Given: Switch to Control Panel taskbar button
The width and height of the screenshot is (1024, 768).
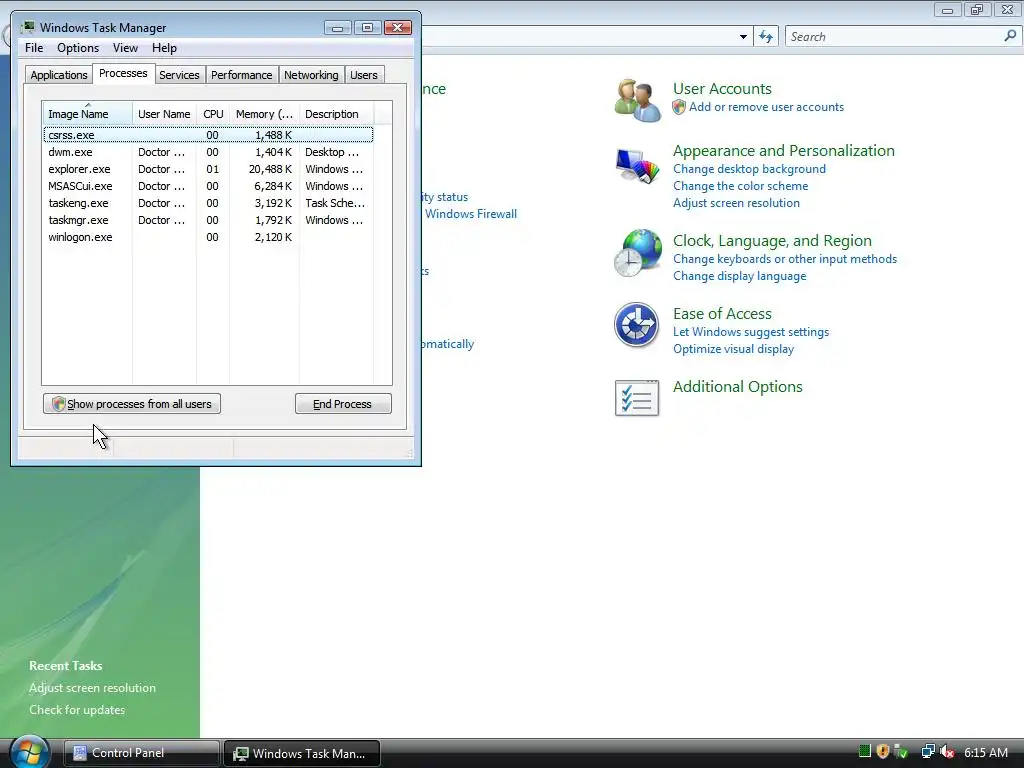Looking at the screenshot, I should (142, 753).
